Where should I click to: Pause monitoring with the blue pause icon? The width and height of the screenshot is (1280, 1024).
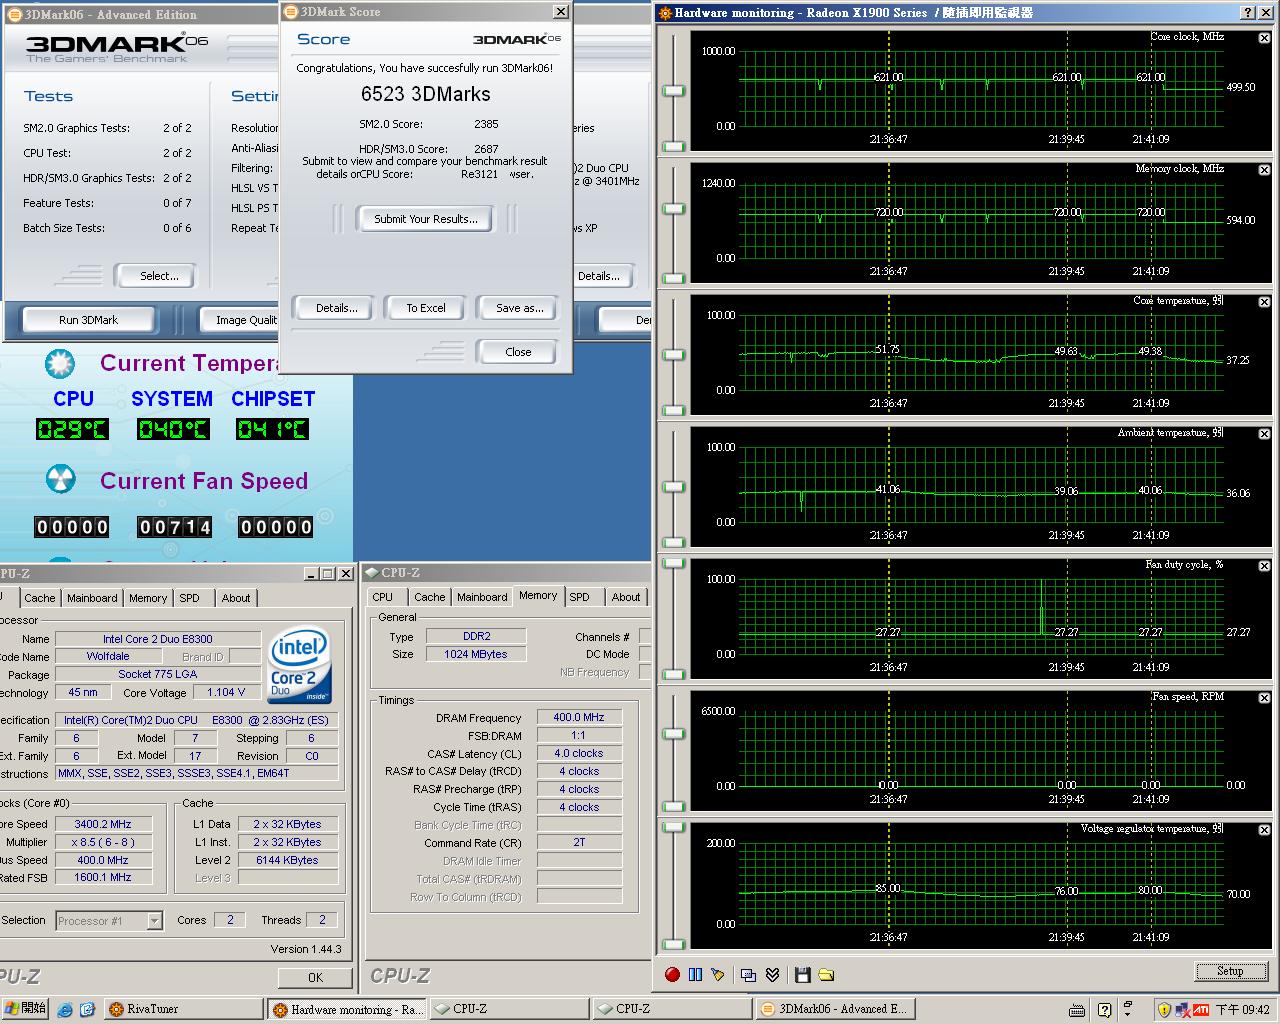pyautogui.click(x=695, y=974)
